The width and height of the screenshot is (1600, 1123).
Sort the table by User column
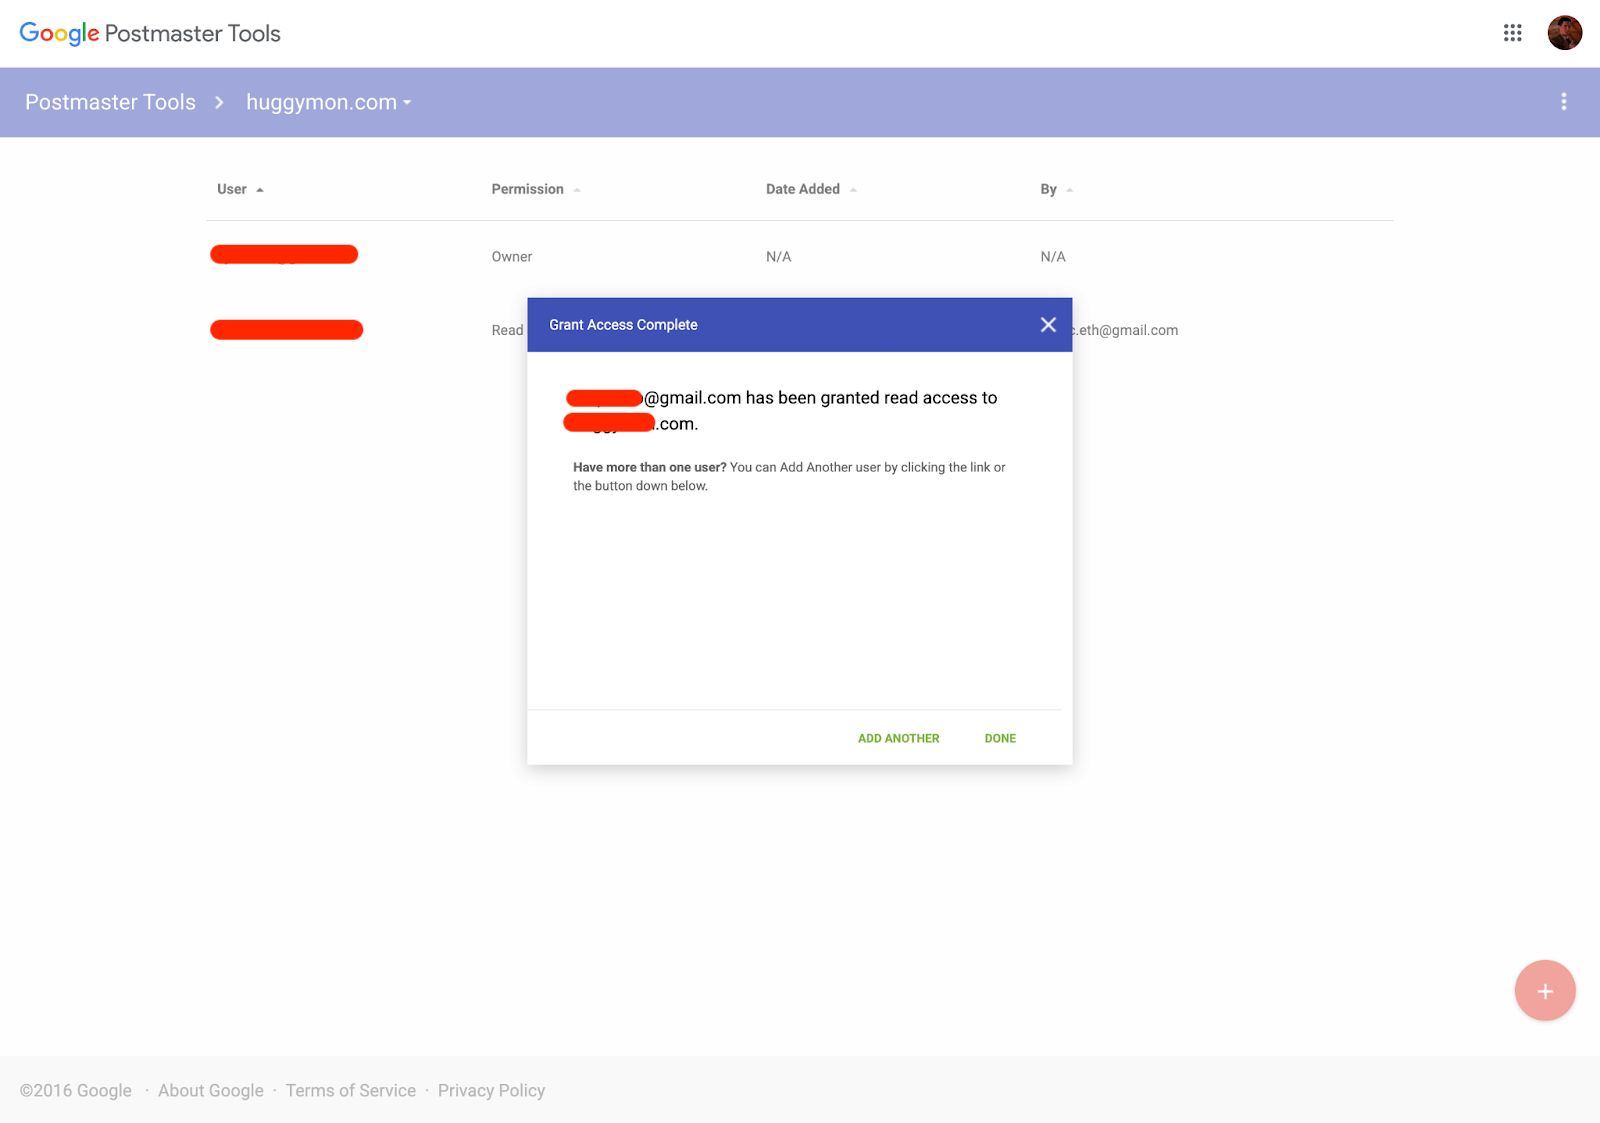tap(240, 189)
